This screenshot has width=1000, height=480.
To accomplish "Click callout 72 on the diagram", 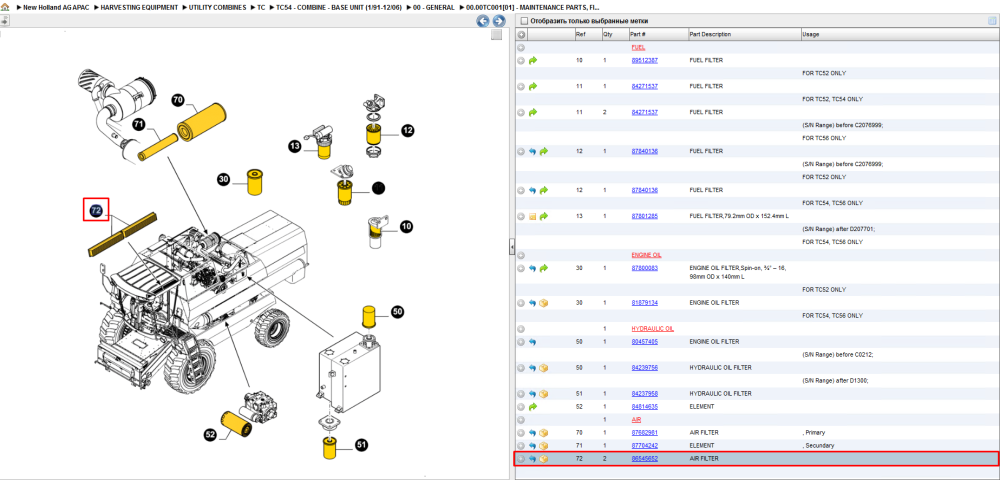I will pos(96,210).
